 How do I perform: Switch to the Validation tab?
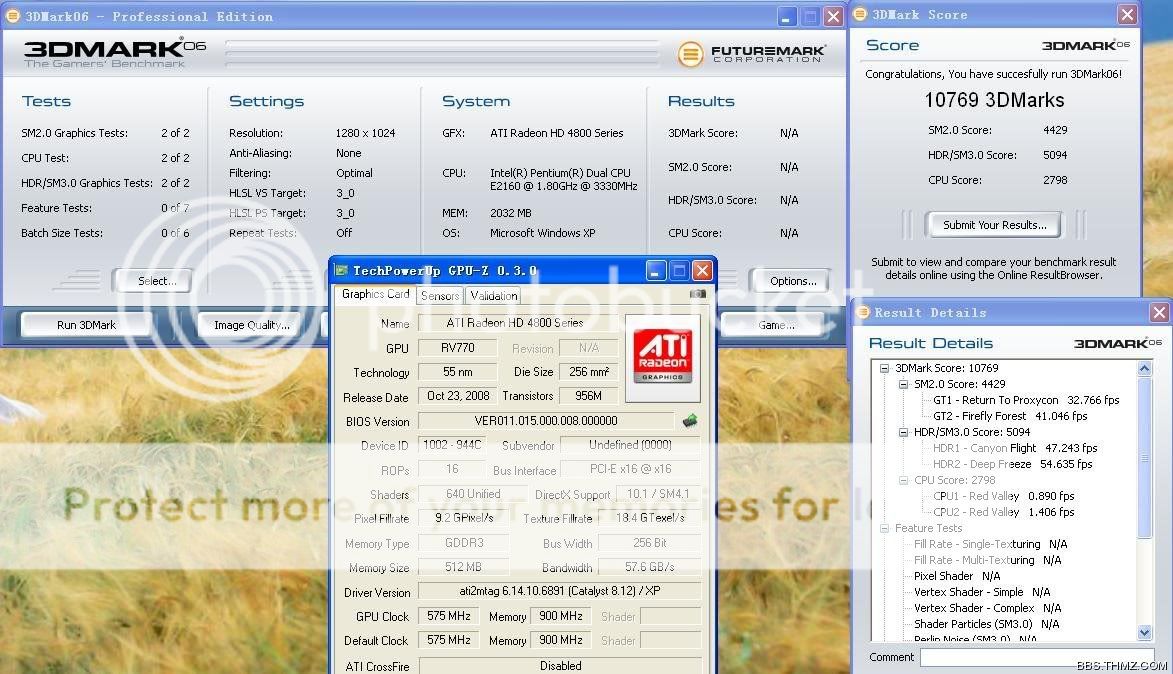click(x=494, y=295)
